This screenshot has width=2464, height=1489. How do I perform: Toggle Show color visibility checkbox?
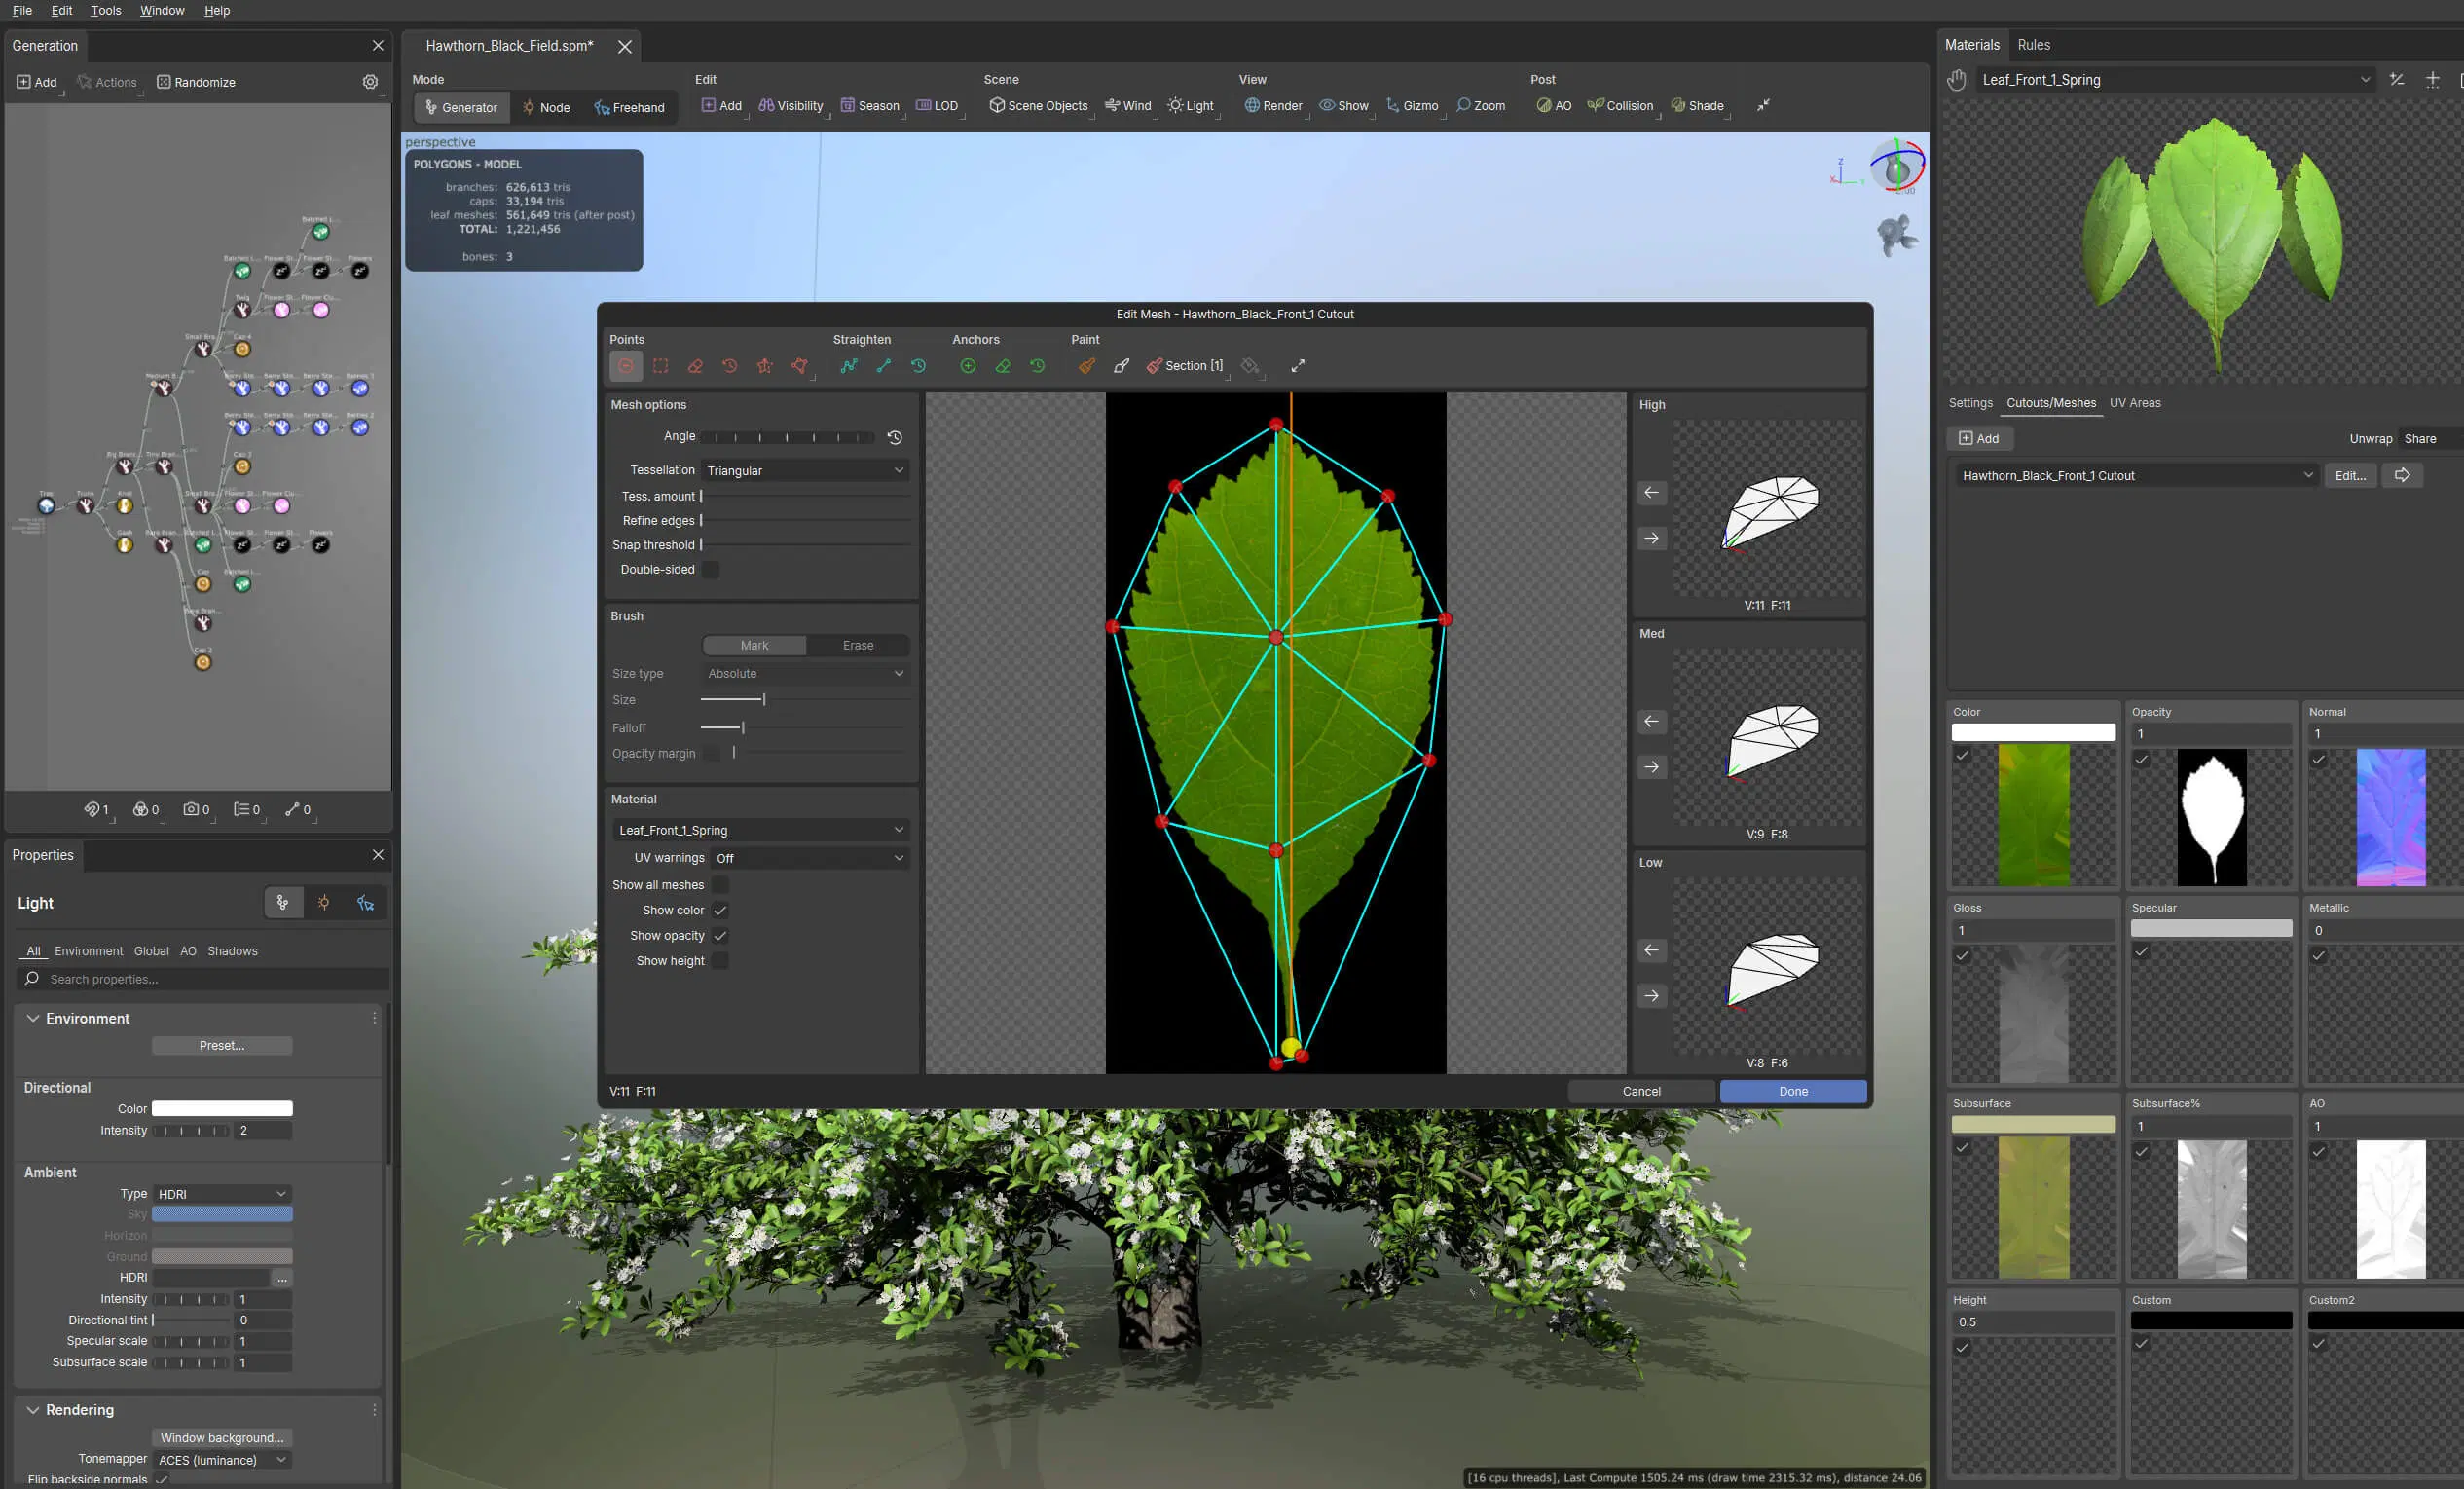coord(719,910)
